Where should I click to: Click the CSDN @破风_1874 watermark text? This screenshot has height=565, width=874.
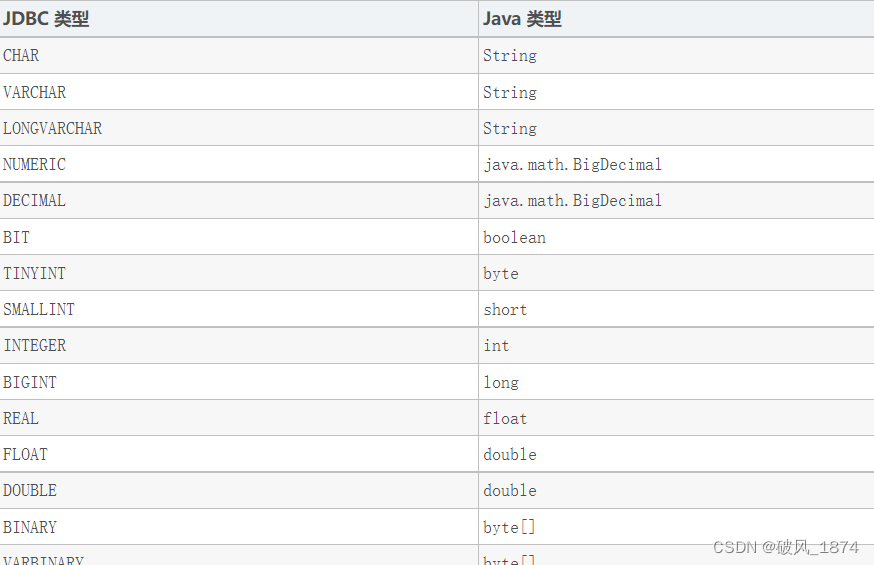(x=785, y=547)
